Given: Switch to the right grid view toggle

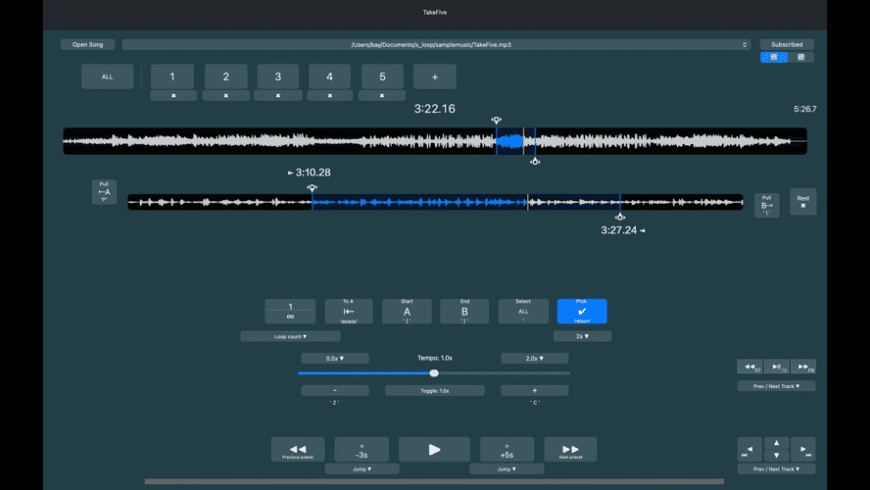Looking at the screenshot, I should 801,57.
